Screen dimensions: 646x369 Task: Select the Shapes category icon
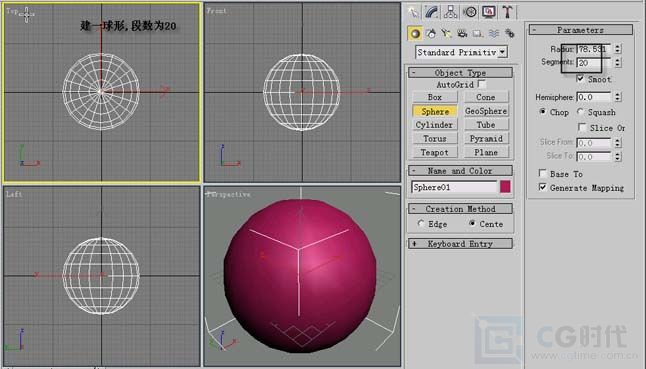431,33
